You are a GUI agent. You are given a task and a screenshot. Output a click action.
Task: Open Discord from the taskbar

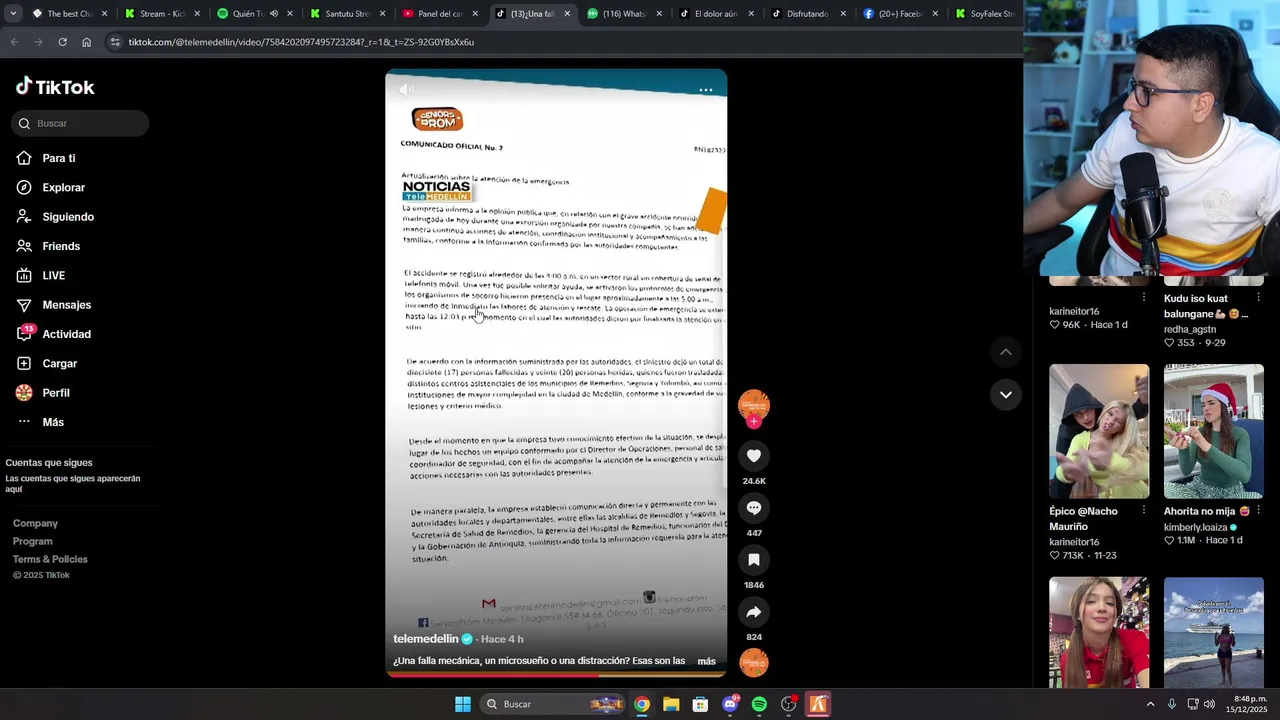[730, 704]
